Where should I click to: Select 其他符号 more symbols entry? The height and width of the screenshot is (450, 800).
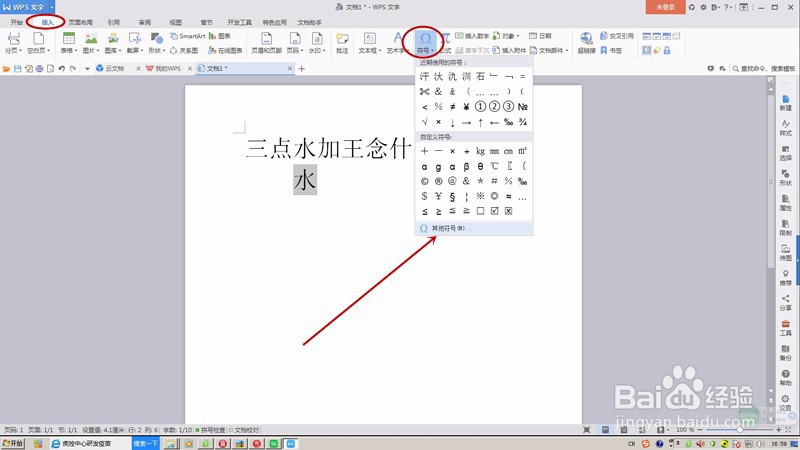(474, 229)
